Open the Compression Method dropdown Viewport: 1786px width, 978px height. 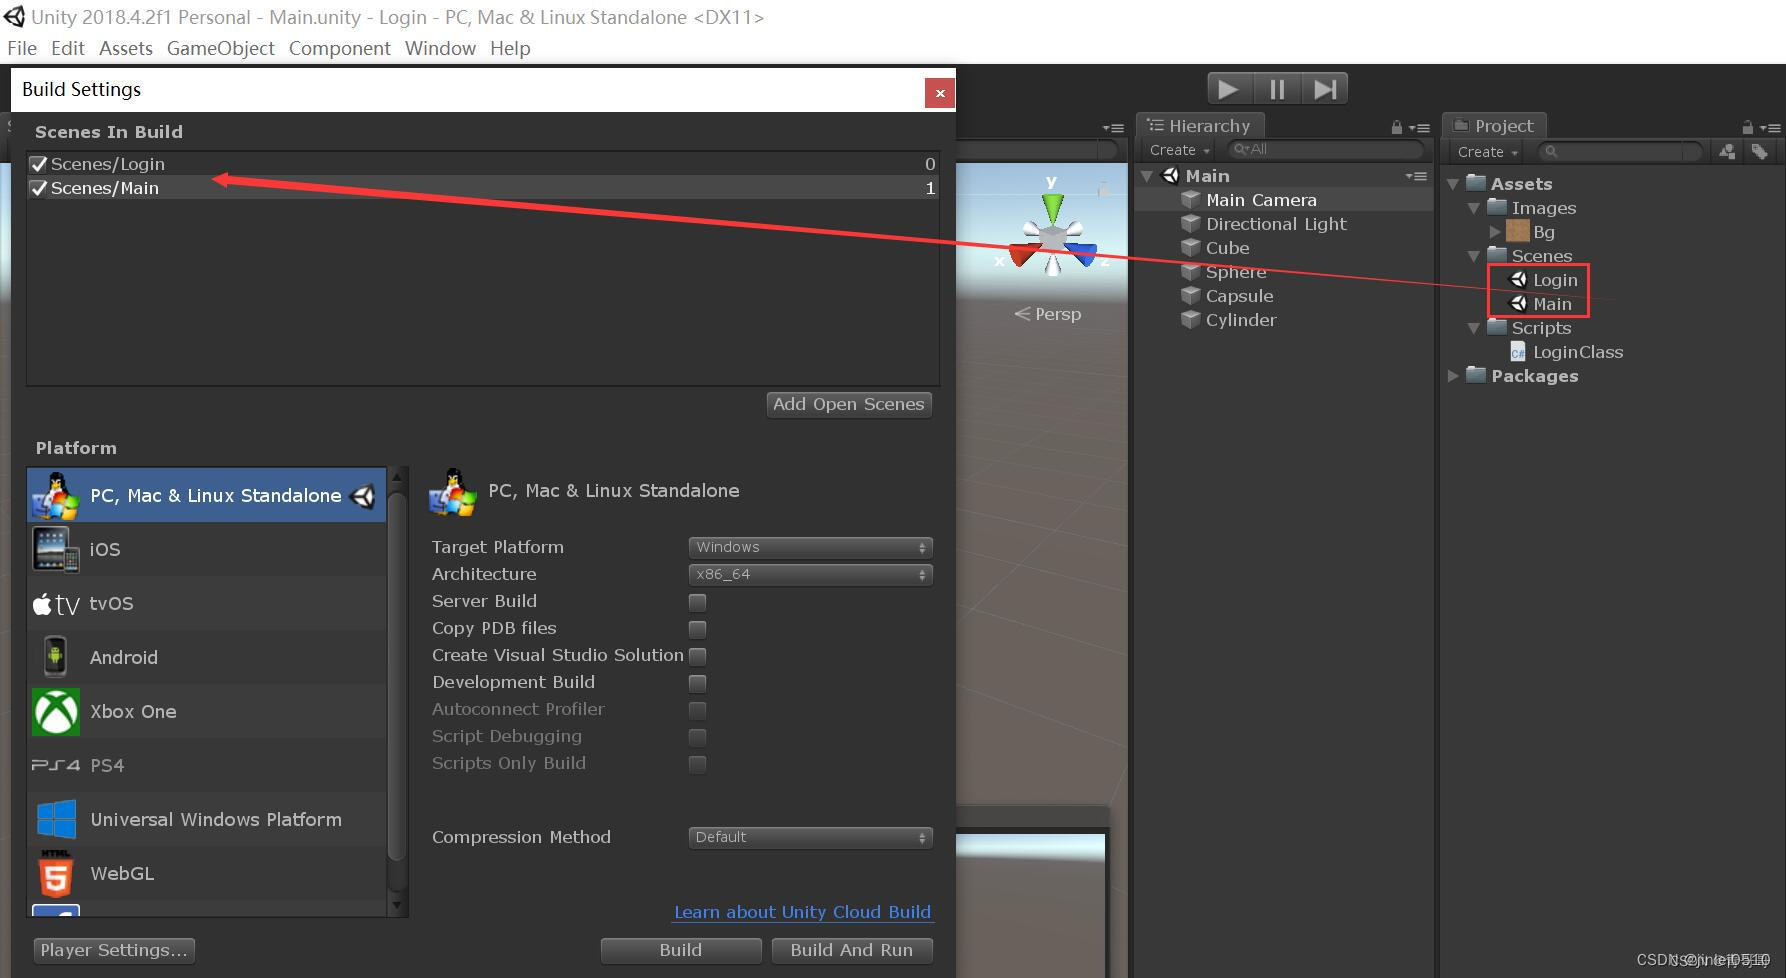[x=809, y=837]
